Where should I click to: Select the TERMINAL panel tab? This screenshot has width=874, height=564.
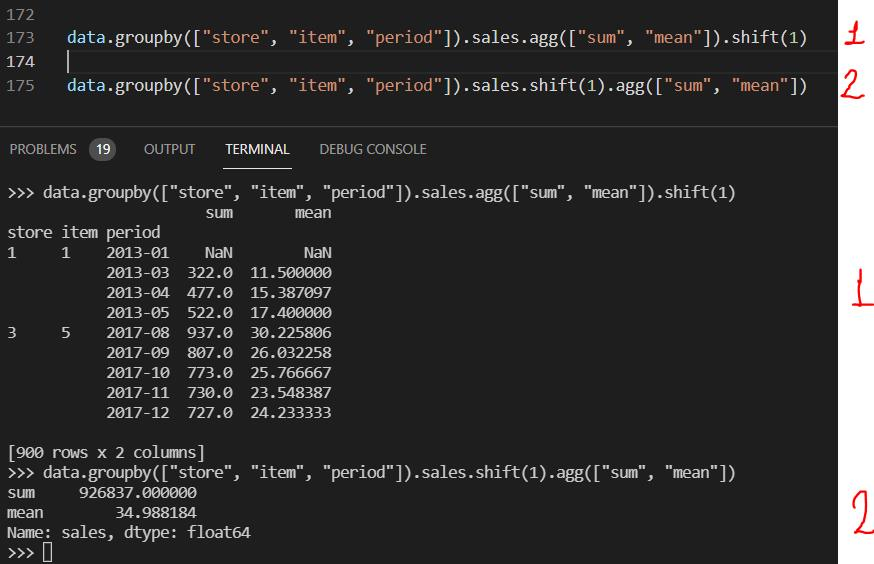(257, 149)
